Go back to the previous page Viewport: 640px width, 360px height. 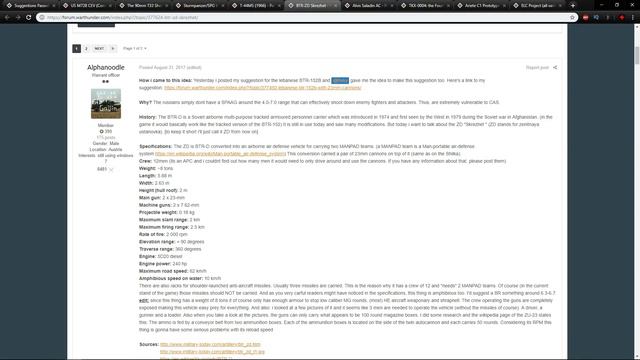[7, 18]
